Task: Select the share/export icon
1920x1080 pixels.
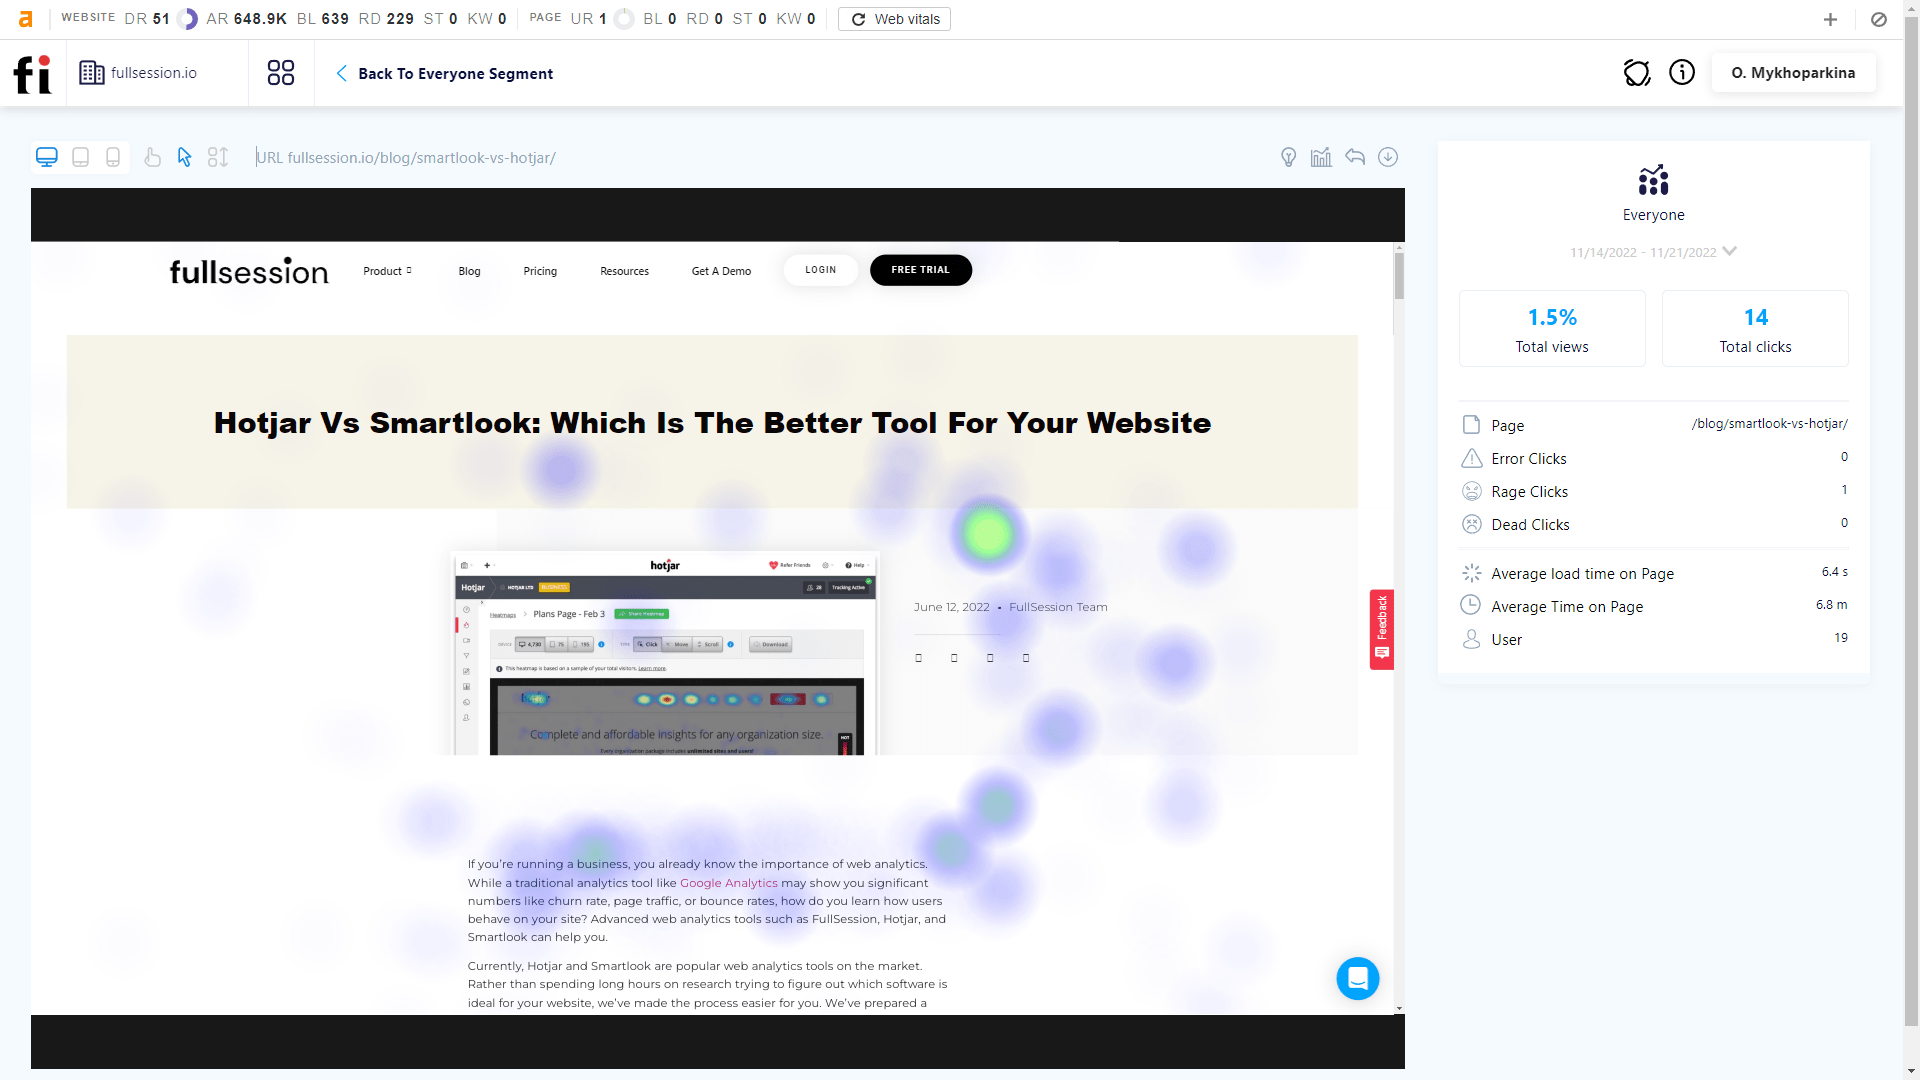Action: pos(1354,157)
